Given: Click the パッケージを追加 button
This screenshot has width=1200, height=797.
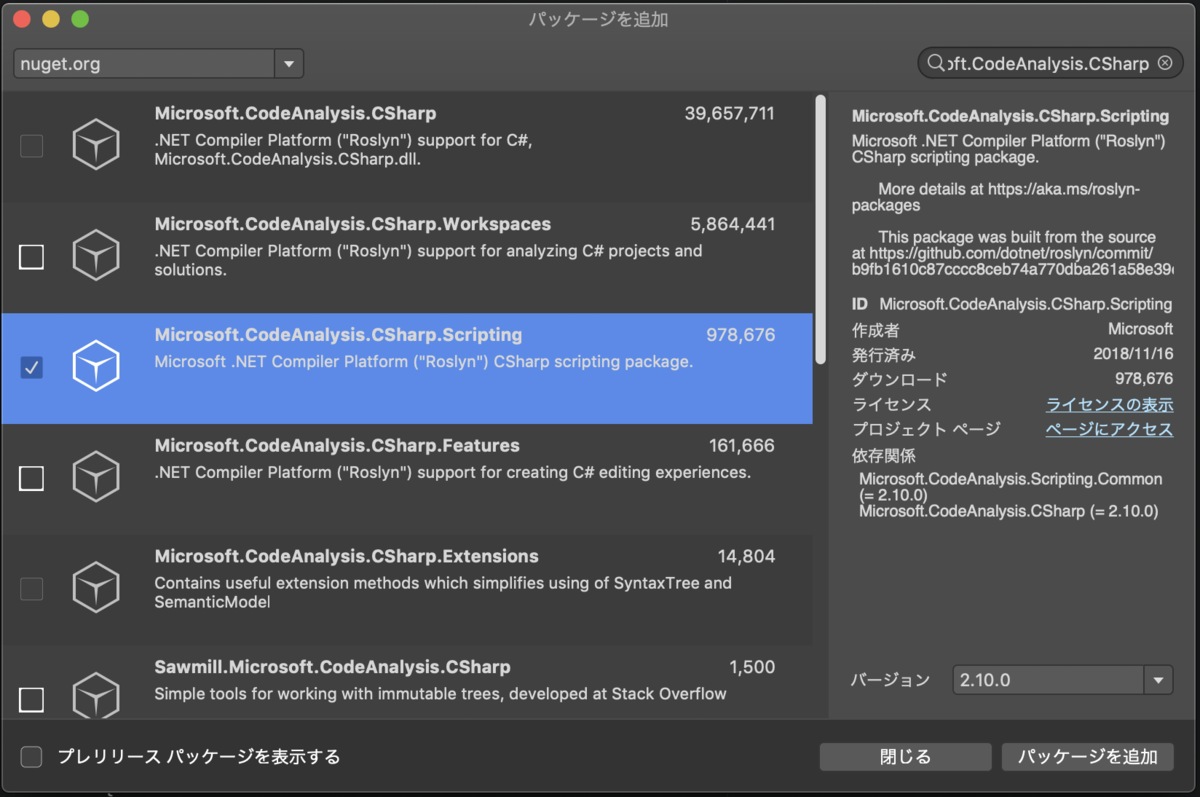Looking at the screenshot, I should (1088, 757).
